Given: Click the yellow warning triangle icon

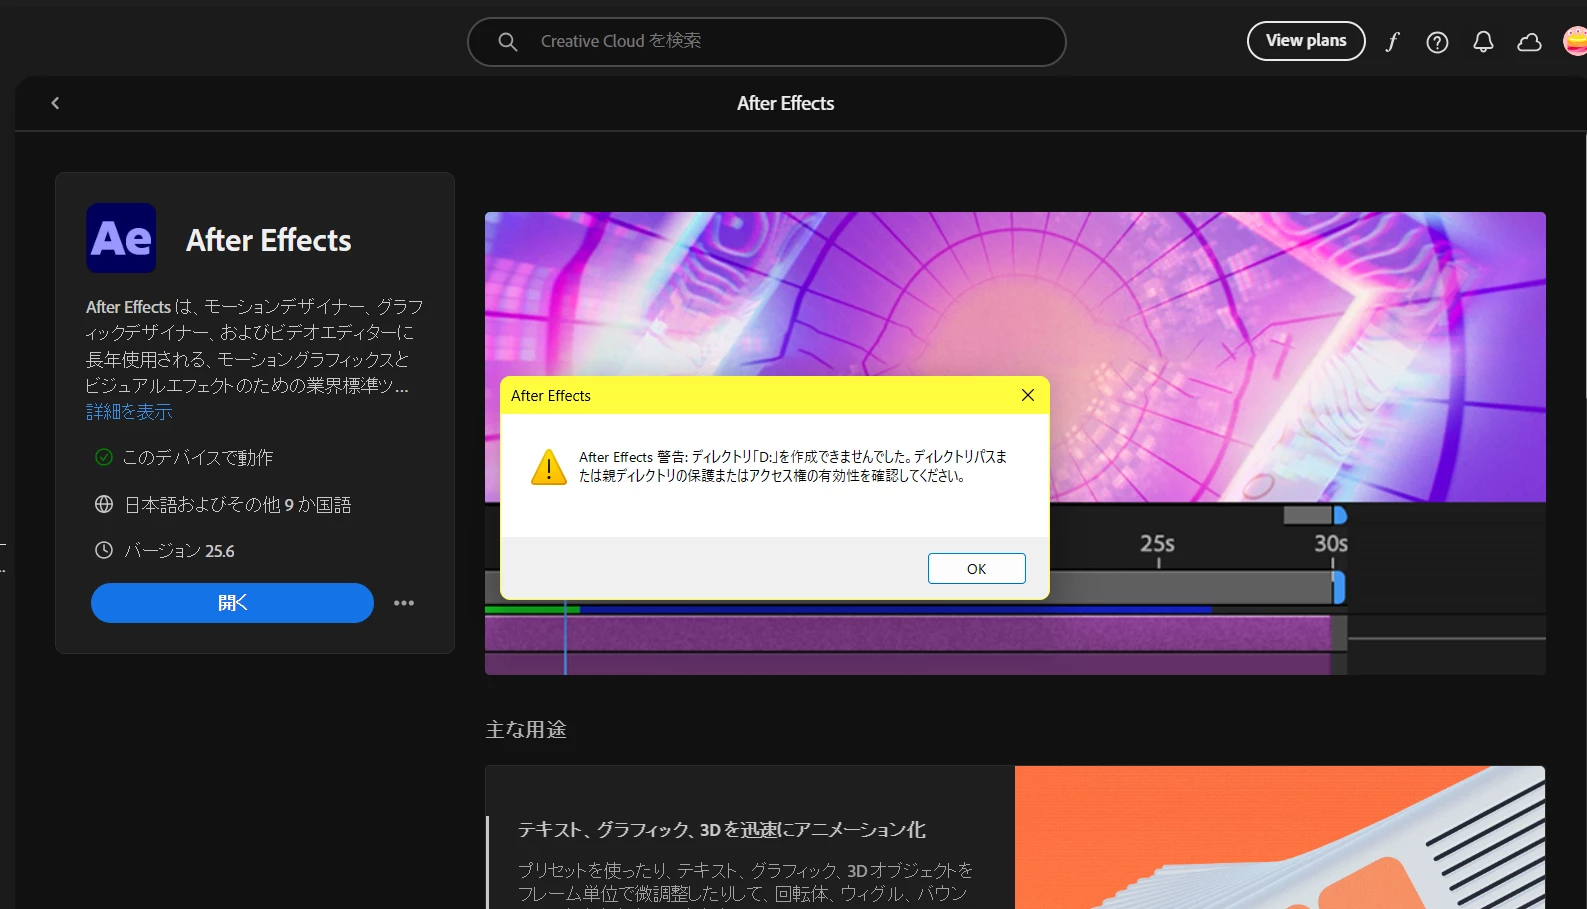Looking at the screenshot, I should point(549,467).
